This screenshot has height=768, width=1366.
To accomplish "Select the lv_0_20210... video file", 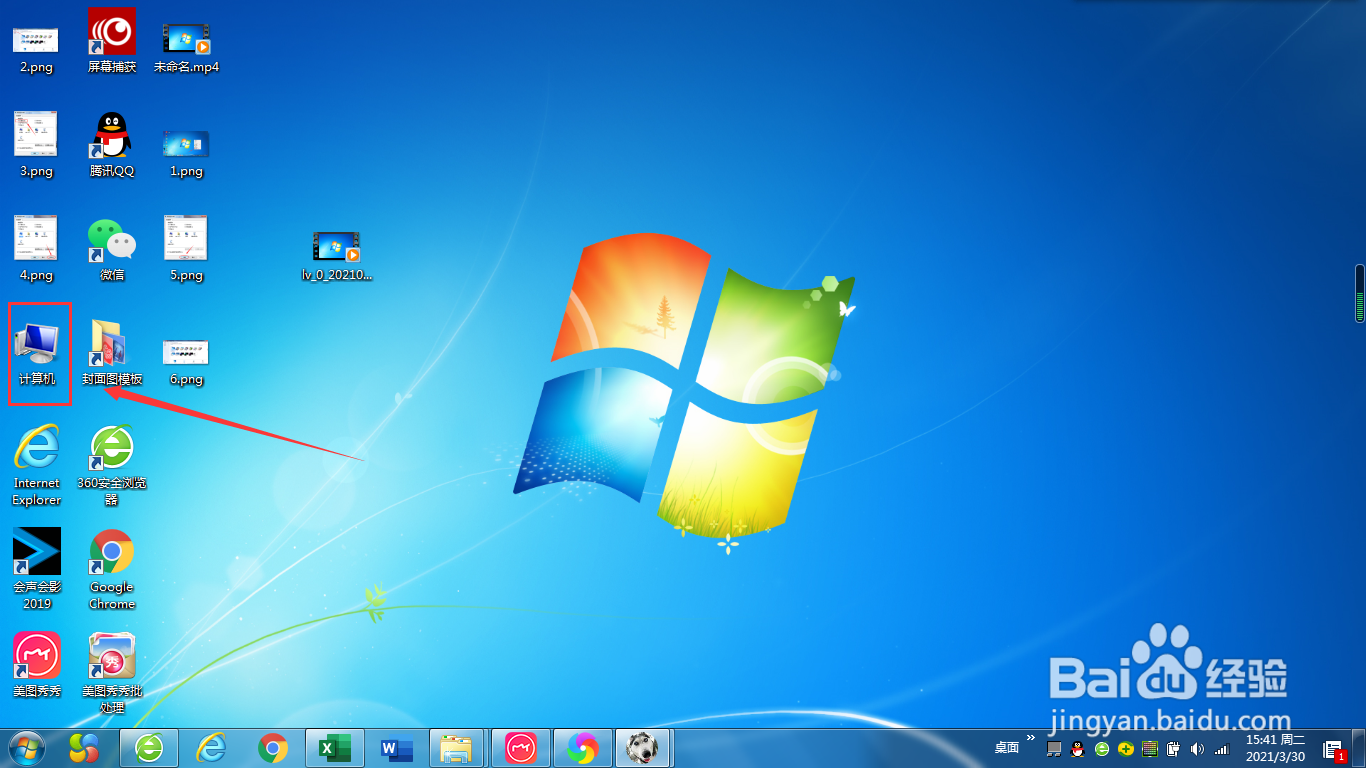I will pos(337,257).
